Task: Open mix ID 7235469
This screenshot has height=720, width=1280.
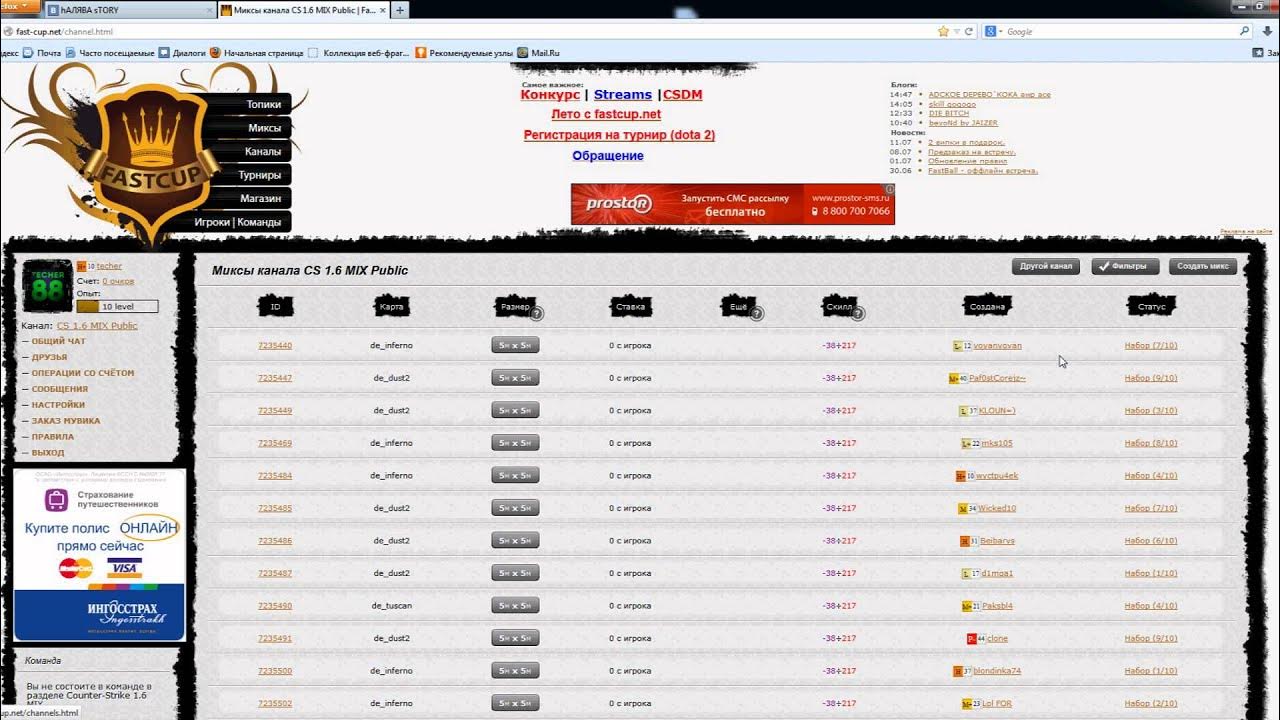Action: [x=275, y=443]
